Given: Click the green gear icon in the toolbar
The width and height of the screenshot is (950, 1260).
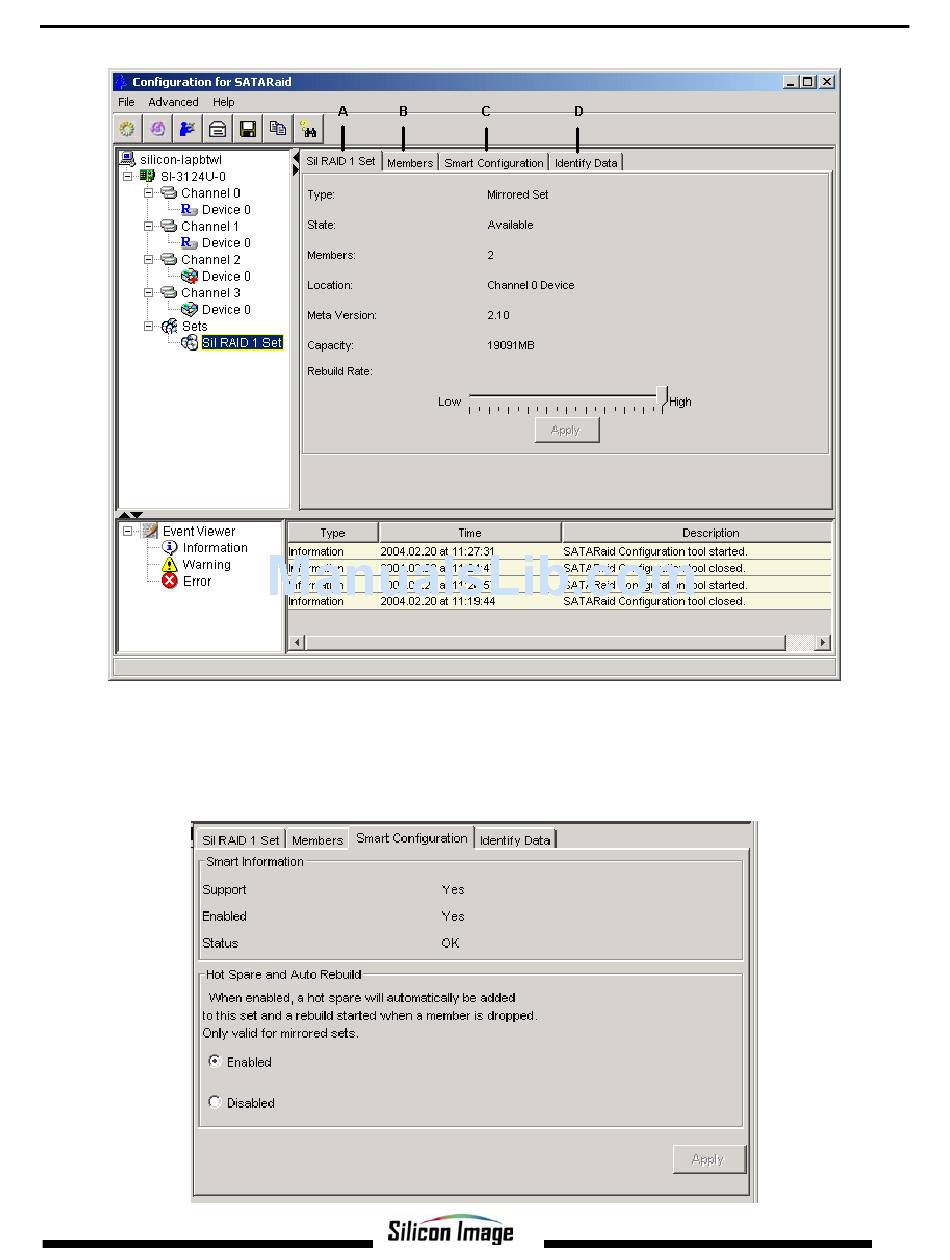Looking at the screenshot, I should (127, 129).
